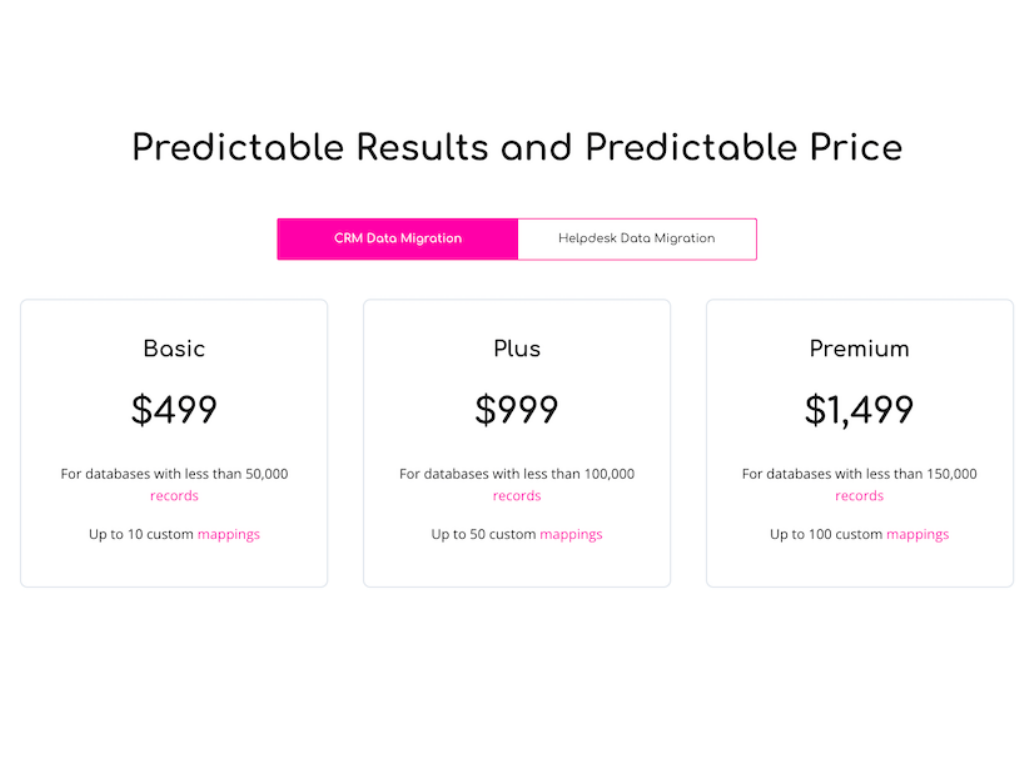Viewport: 1024px width, 768px height.
Task: Click the Plus plan title
Action: point(517,349)
